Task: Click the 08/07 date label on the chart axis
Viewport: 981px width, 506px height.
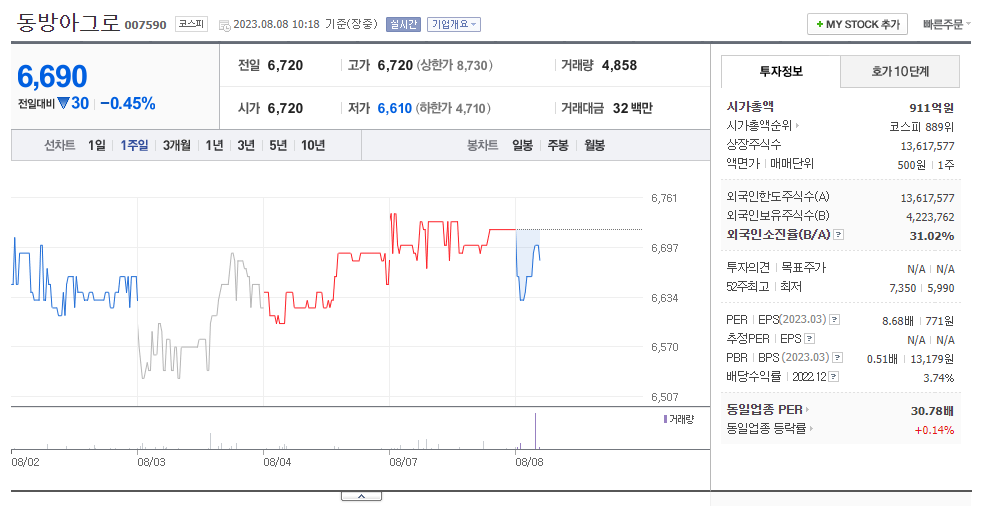Action: [403, 462]
